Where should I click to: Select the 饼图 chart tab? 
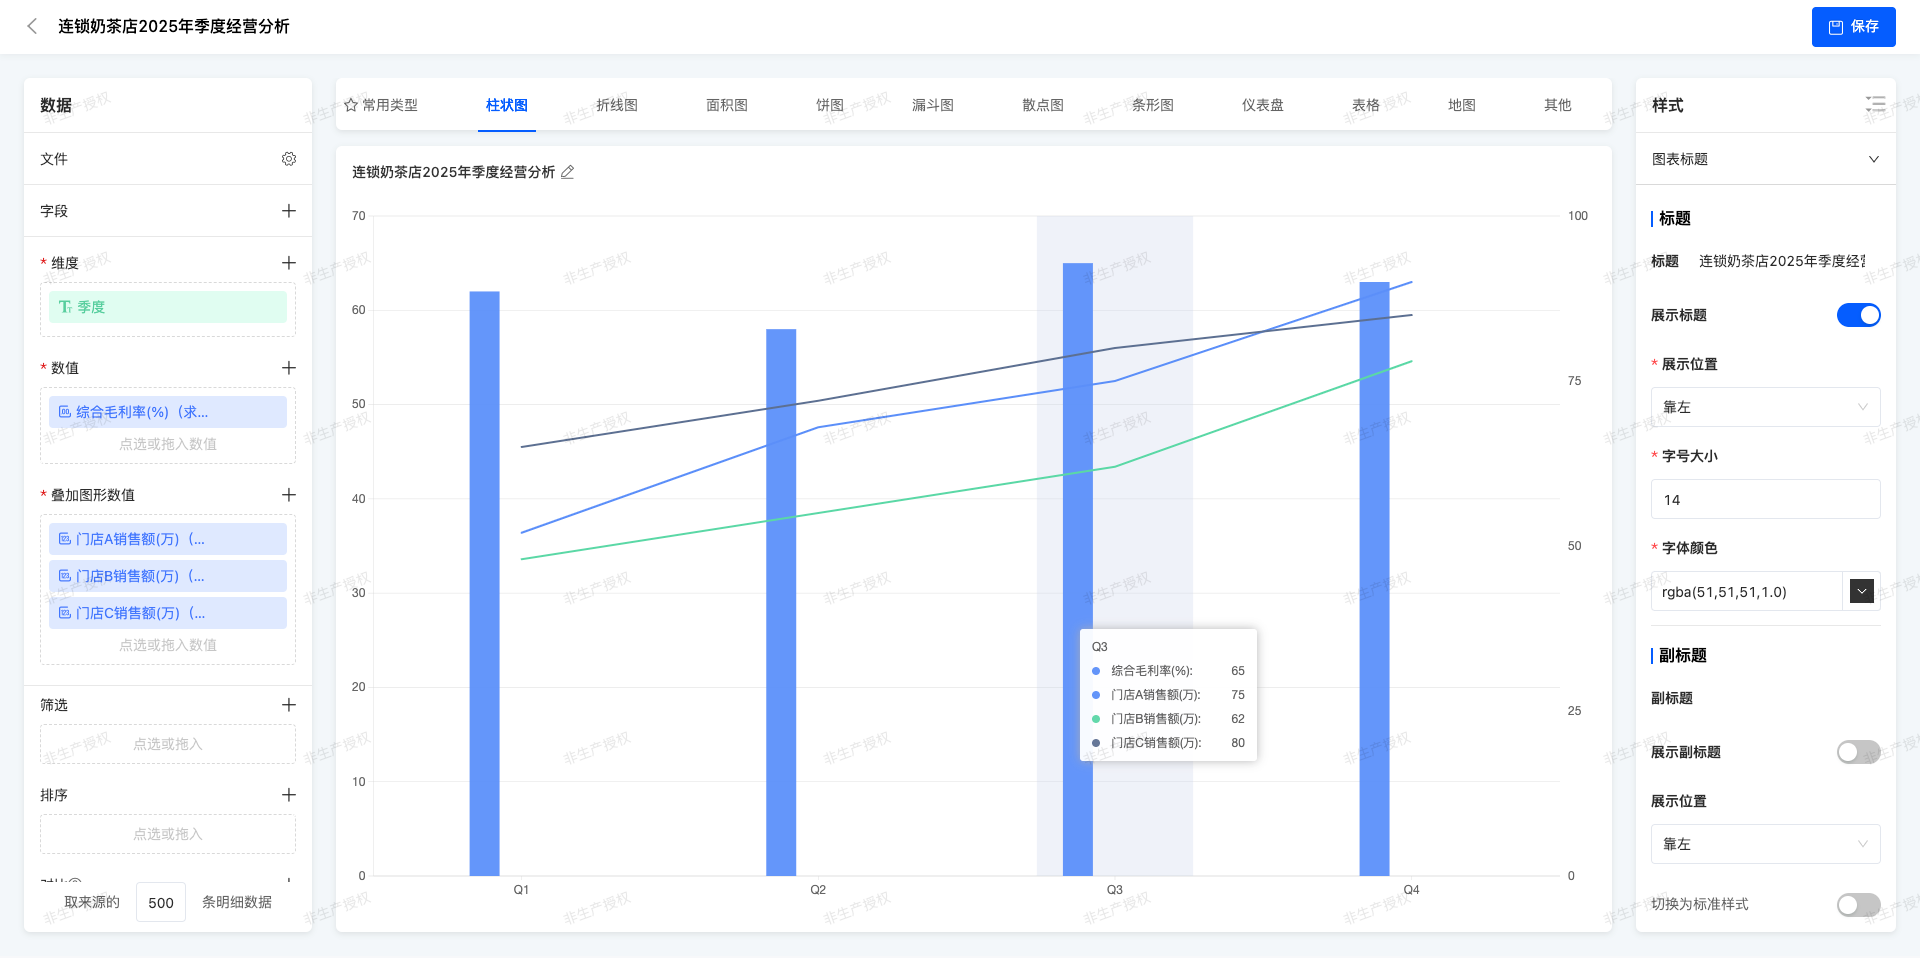(829, 105)
